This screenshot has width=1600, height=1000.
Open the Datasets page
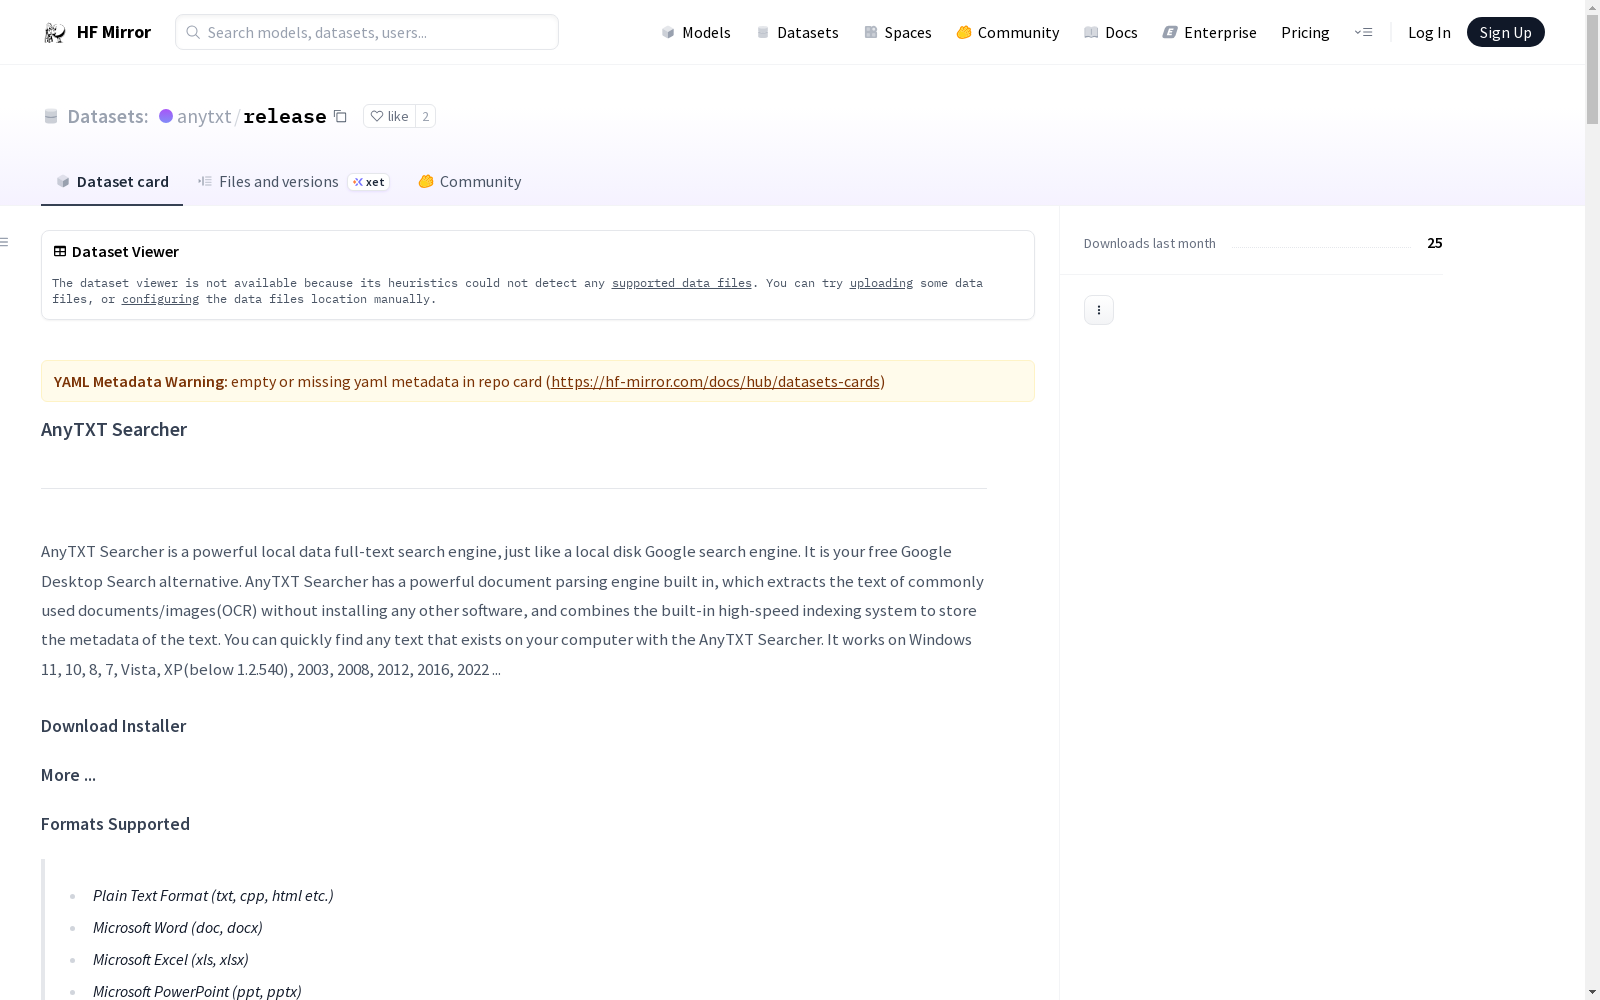[797, 32]
